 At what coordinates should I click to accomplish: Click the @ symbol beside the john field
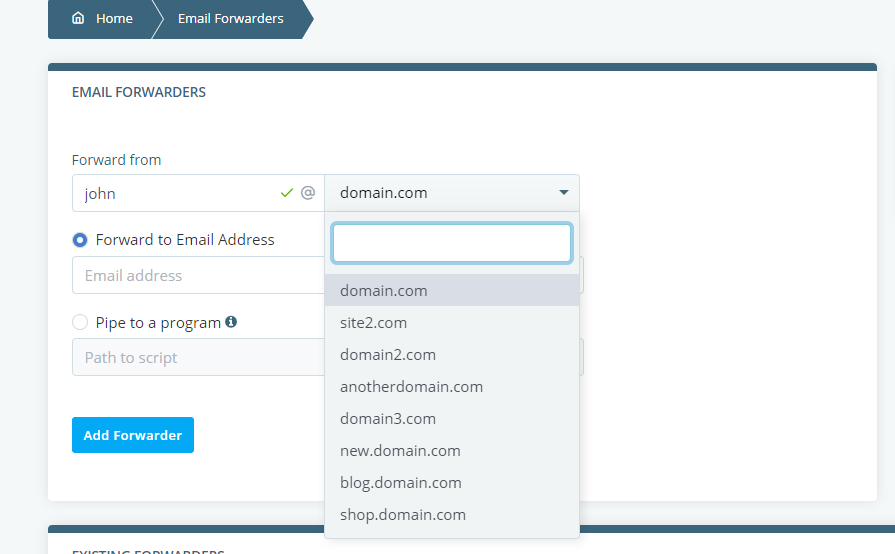pyautogui.click(x=308, y=193)
